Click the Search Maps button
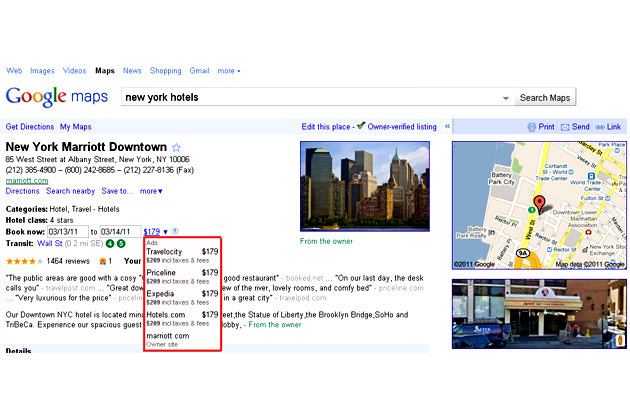The height and width of the screenshot is (420, 630). coord(545,98)
